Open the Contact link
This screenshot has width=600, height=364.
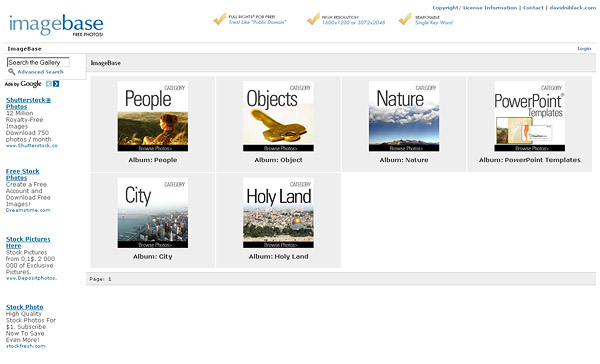tap(533, 8)
